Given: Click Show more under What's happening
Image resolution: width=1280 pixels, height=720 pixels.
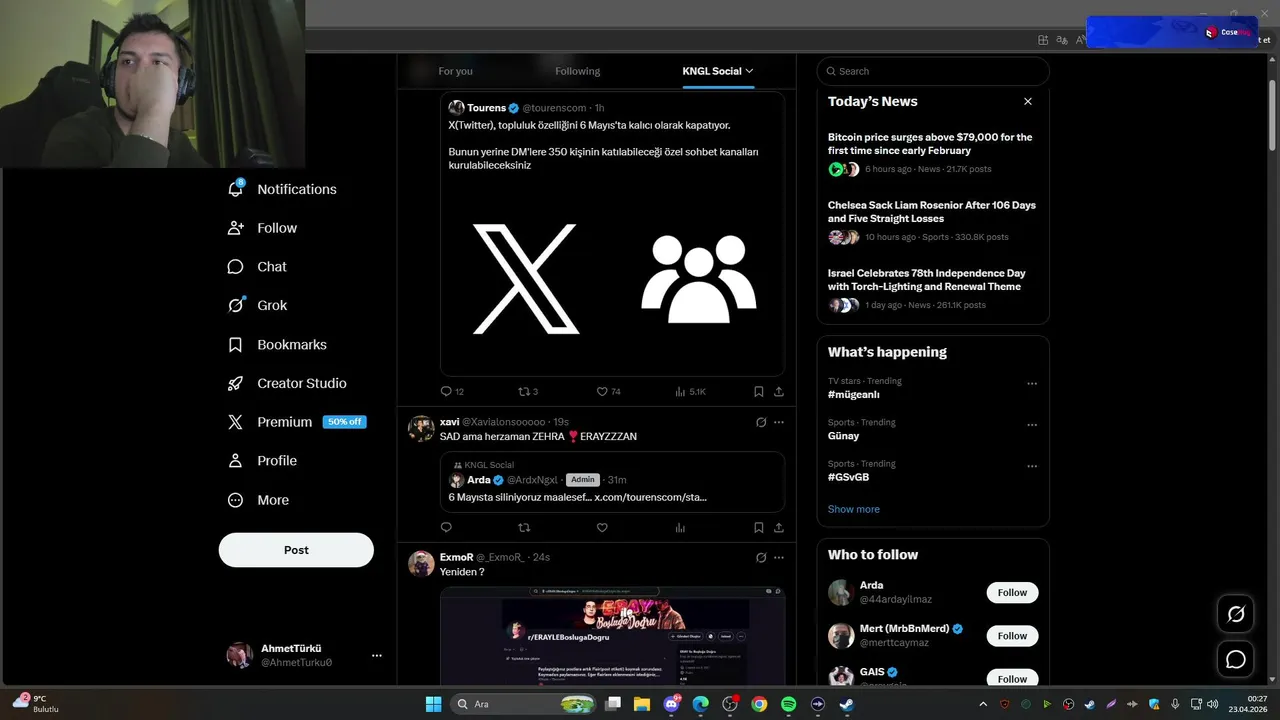Looking at the screenshot, I should (854, 509).
